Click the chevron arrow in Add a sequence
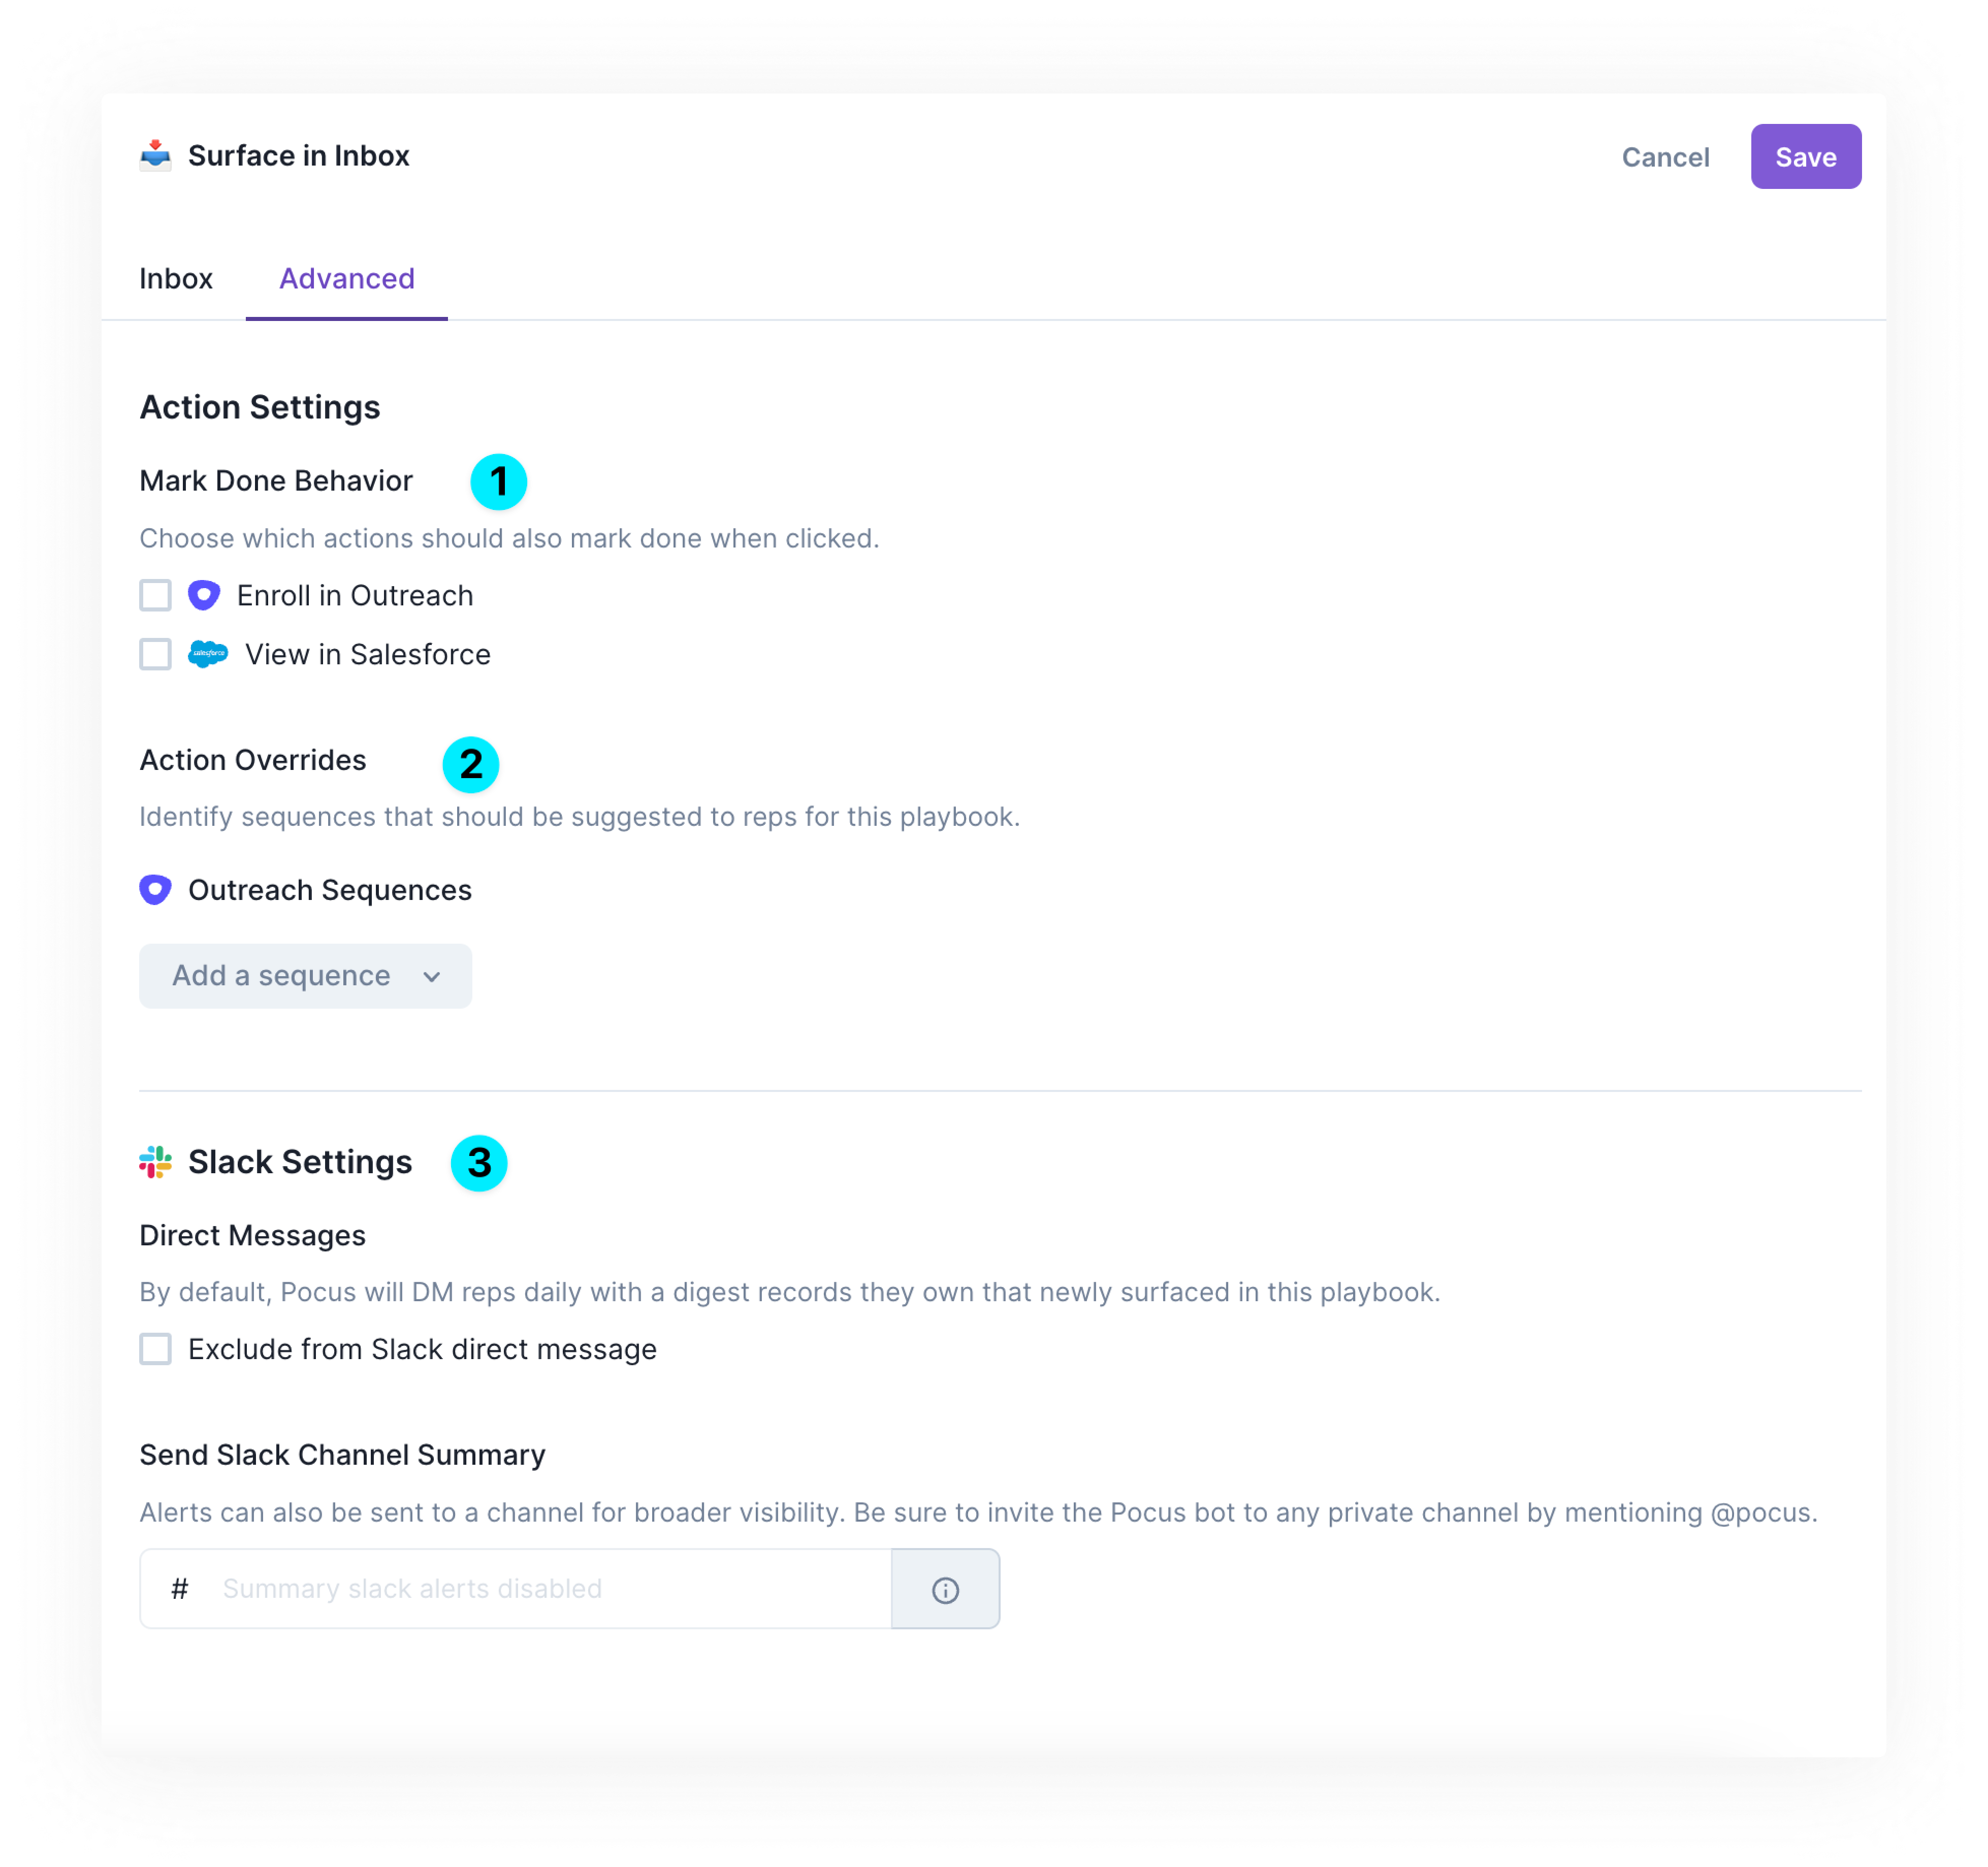Viewport: 1988px width, 1867px height. pos(432,977)
